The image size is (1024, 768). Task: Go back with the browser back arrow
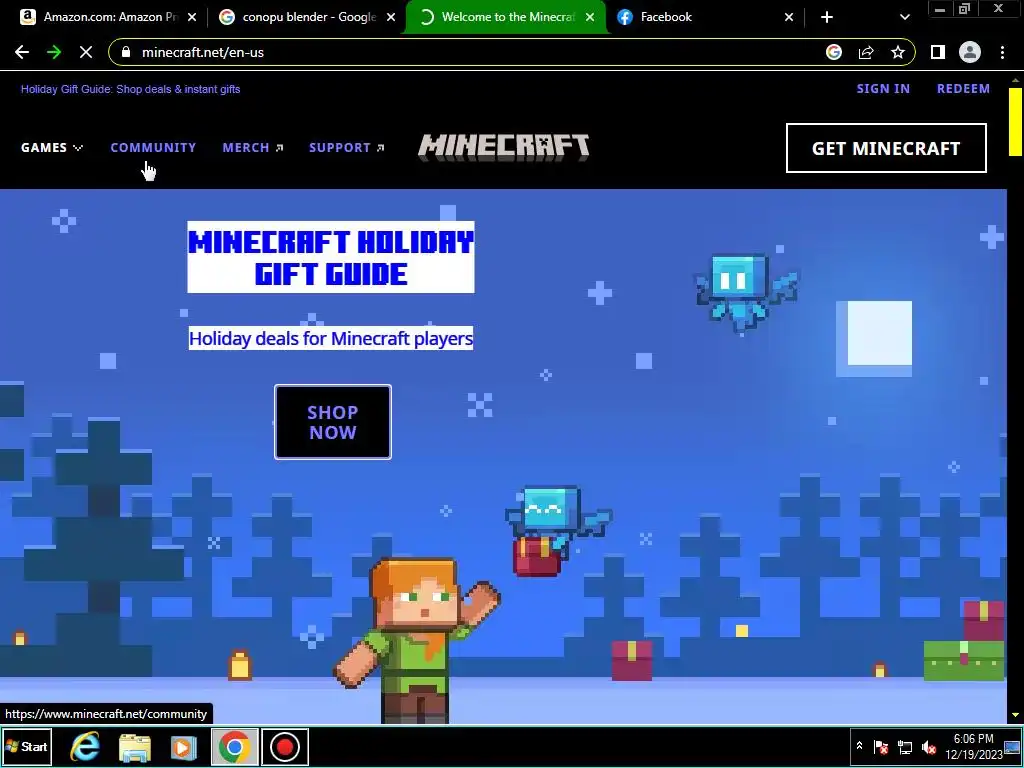pos(22,52)
